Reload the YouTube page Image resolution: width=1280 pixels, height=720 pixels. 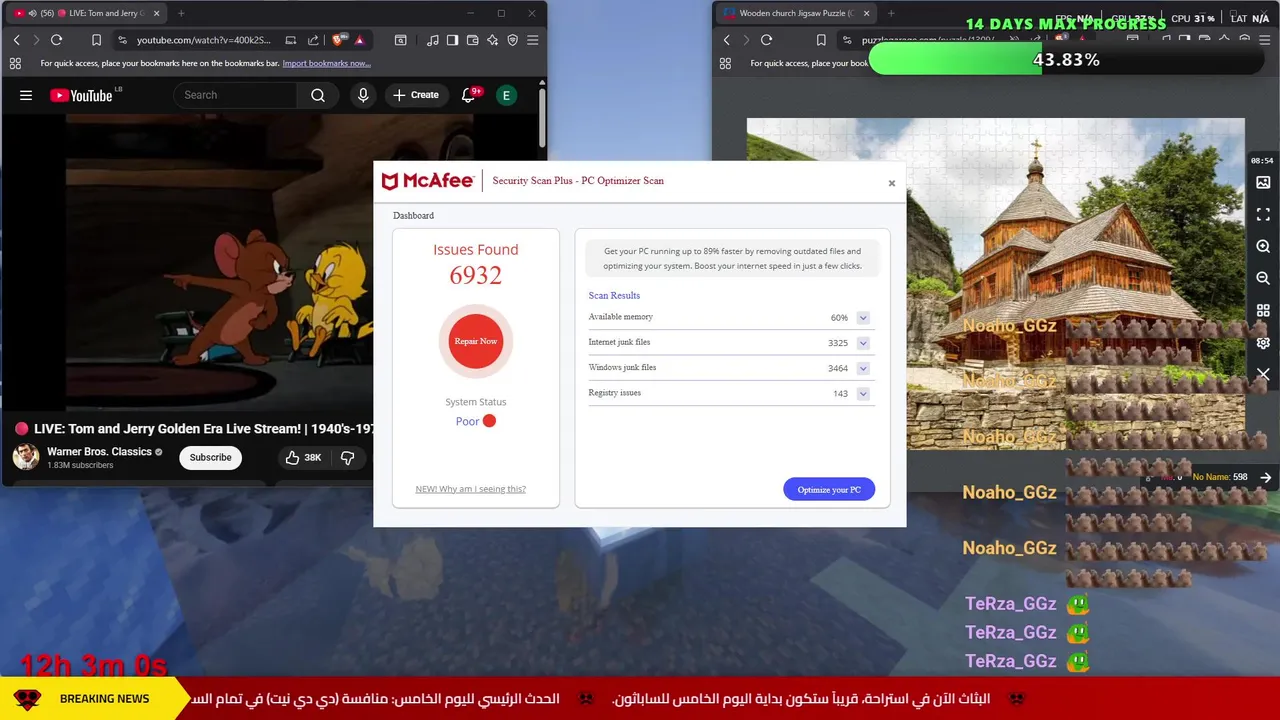tap(57, 40)
